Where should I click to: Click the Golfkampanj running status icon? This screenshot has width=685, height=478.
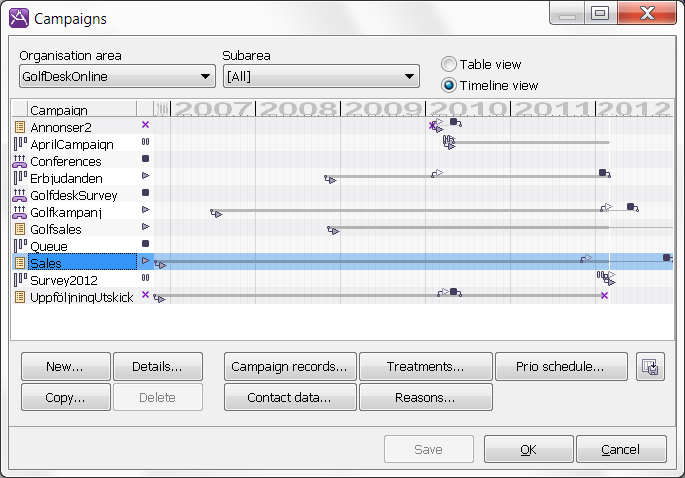click(x=145, y=210)
